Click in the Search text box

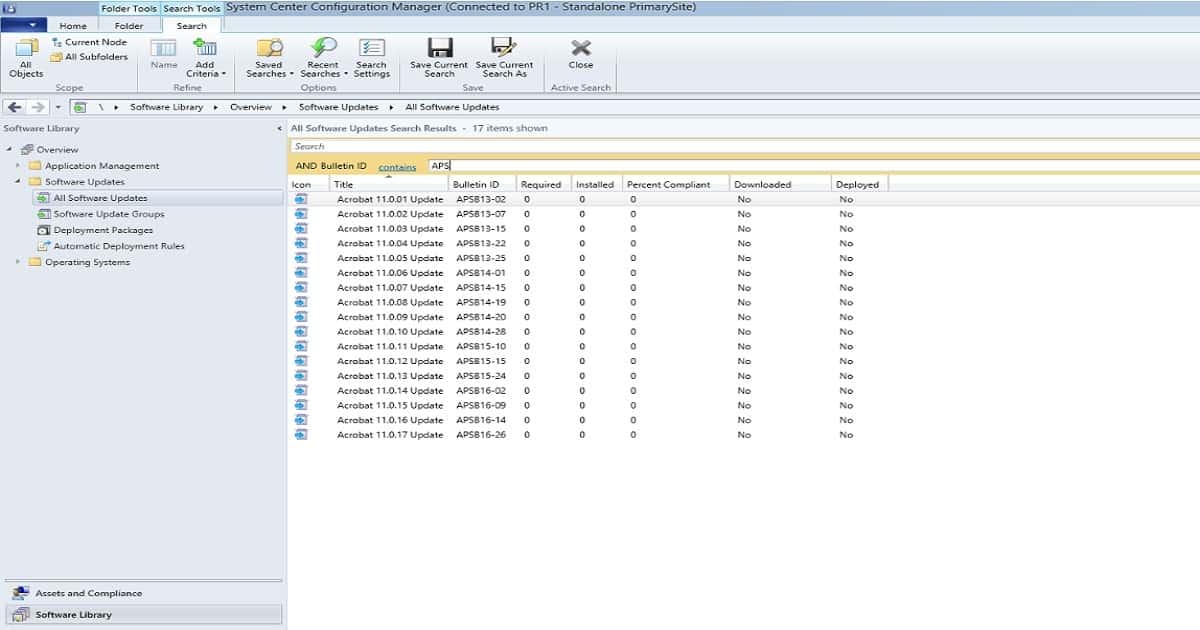(x=744, y=146)
